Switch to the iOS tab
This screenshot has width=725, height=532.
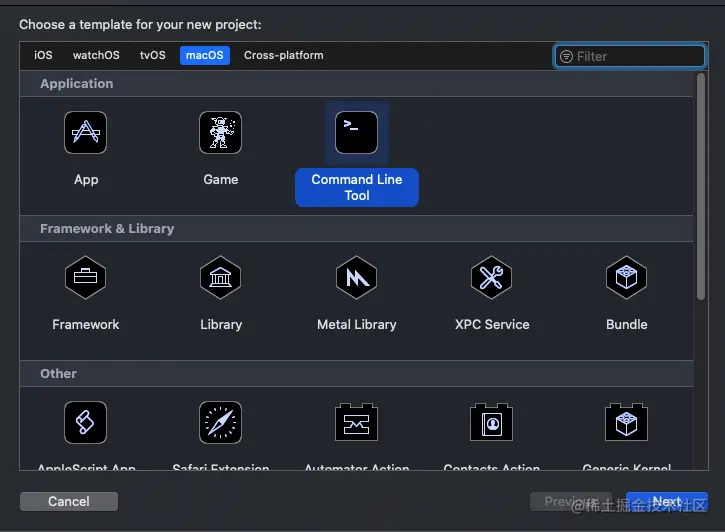[x=43, y=55]
